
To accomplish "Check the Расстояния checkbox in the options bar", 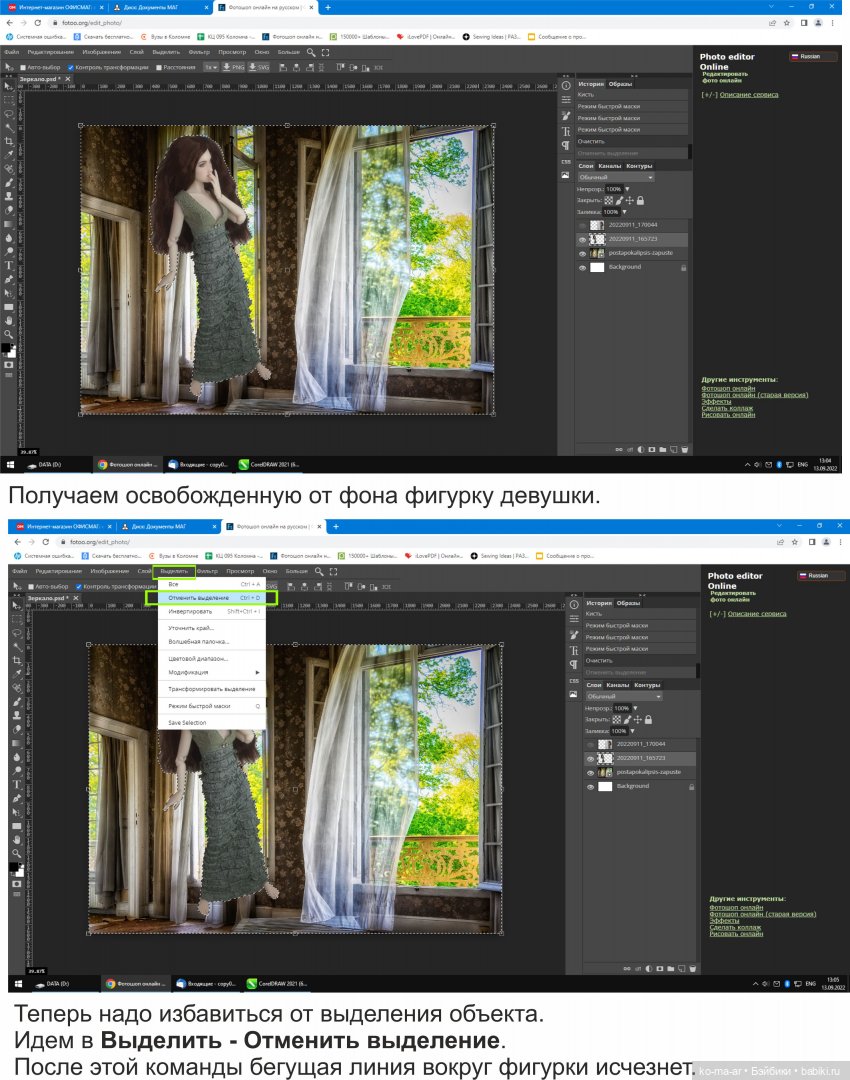I will click(x=158, y=67).
